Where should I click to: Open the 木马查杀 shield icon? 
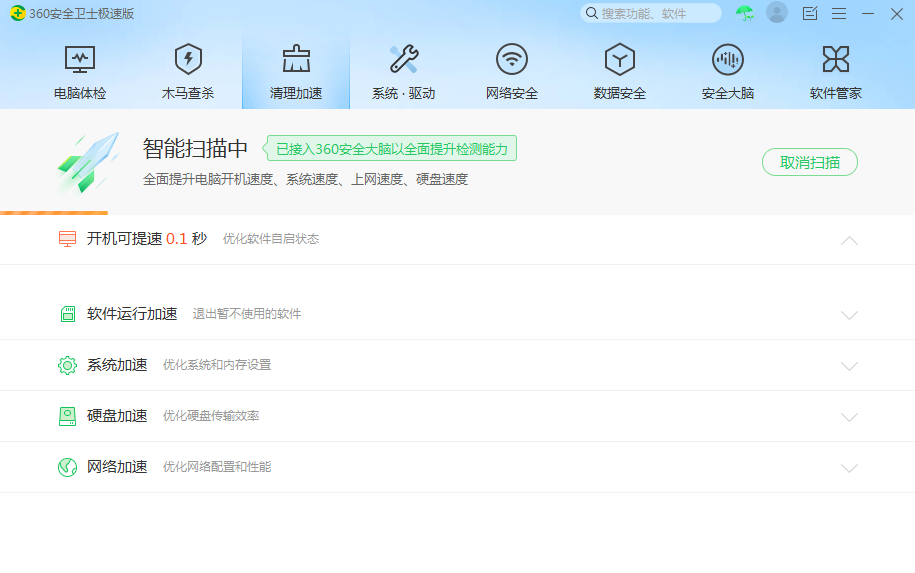click(x=188, y=59)
